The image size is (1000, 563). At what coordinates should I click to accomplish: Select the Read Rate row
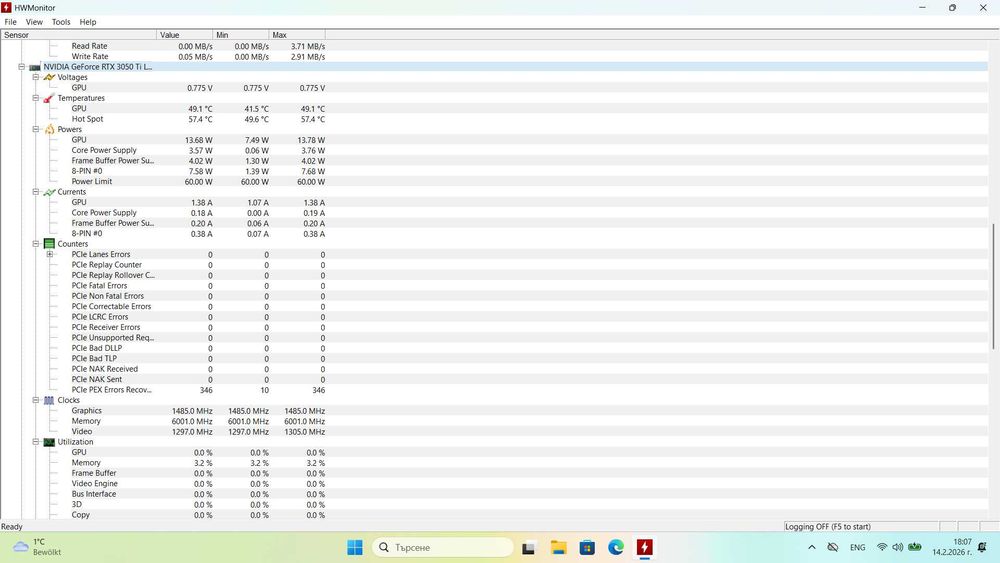(494, 46)
